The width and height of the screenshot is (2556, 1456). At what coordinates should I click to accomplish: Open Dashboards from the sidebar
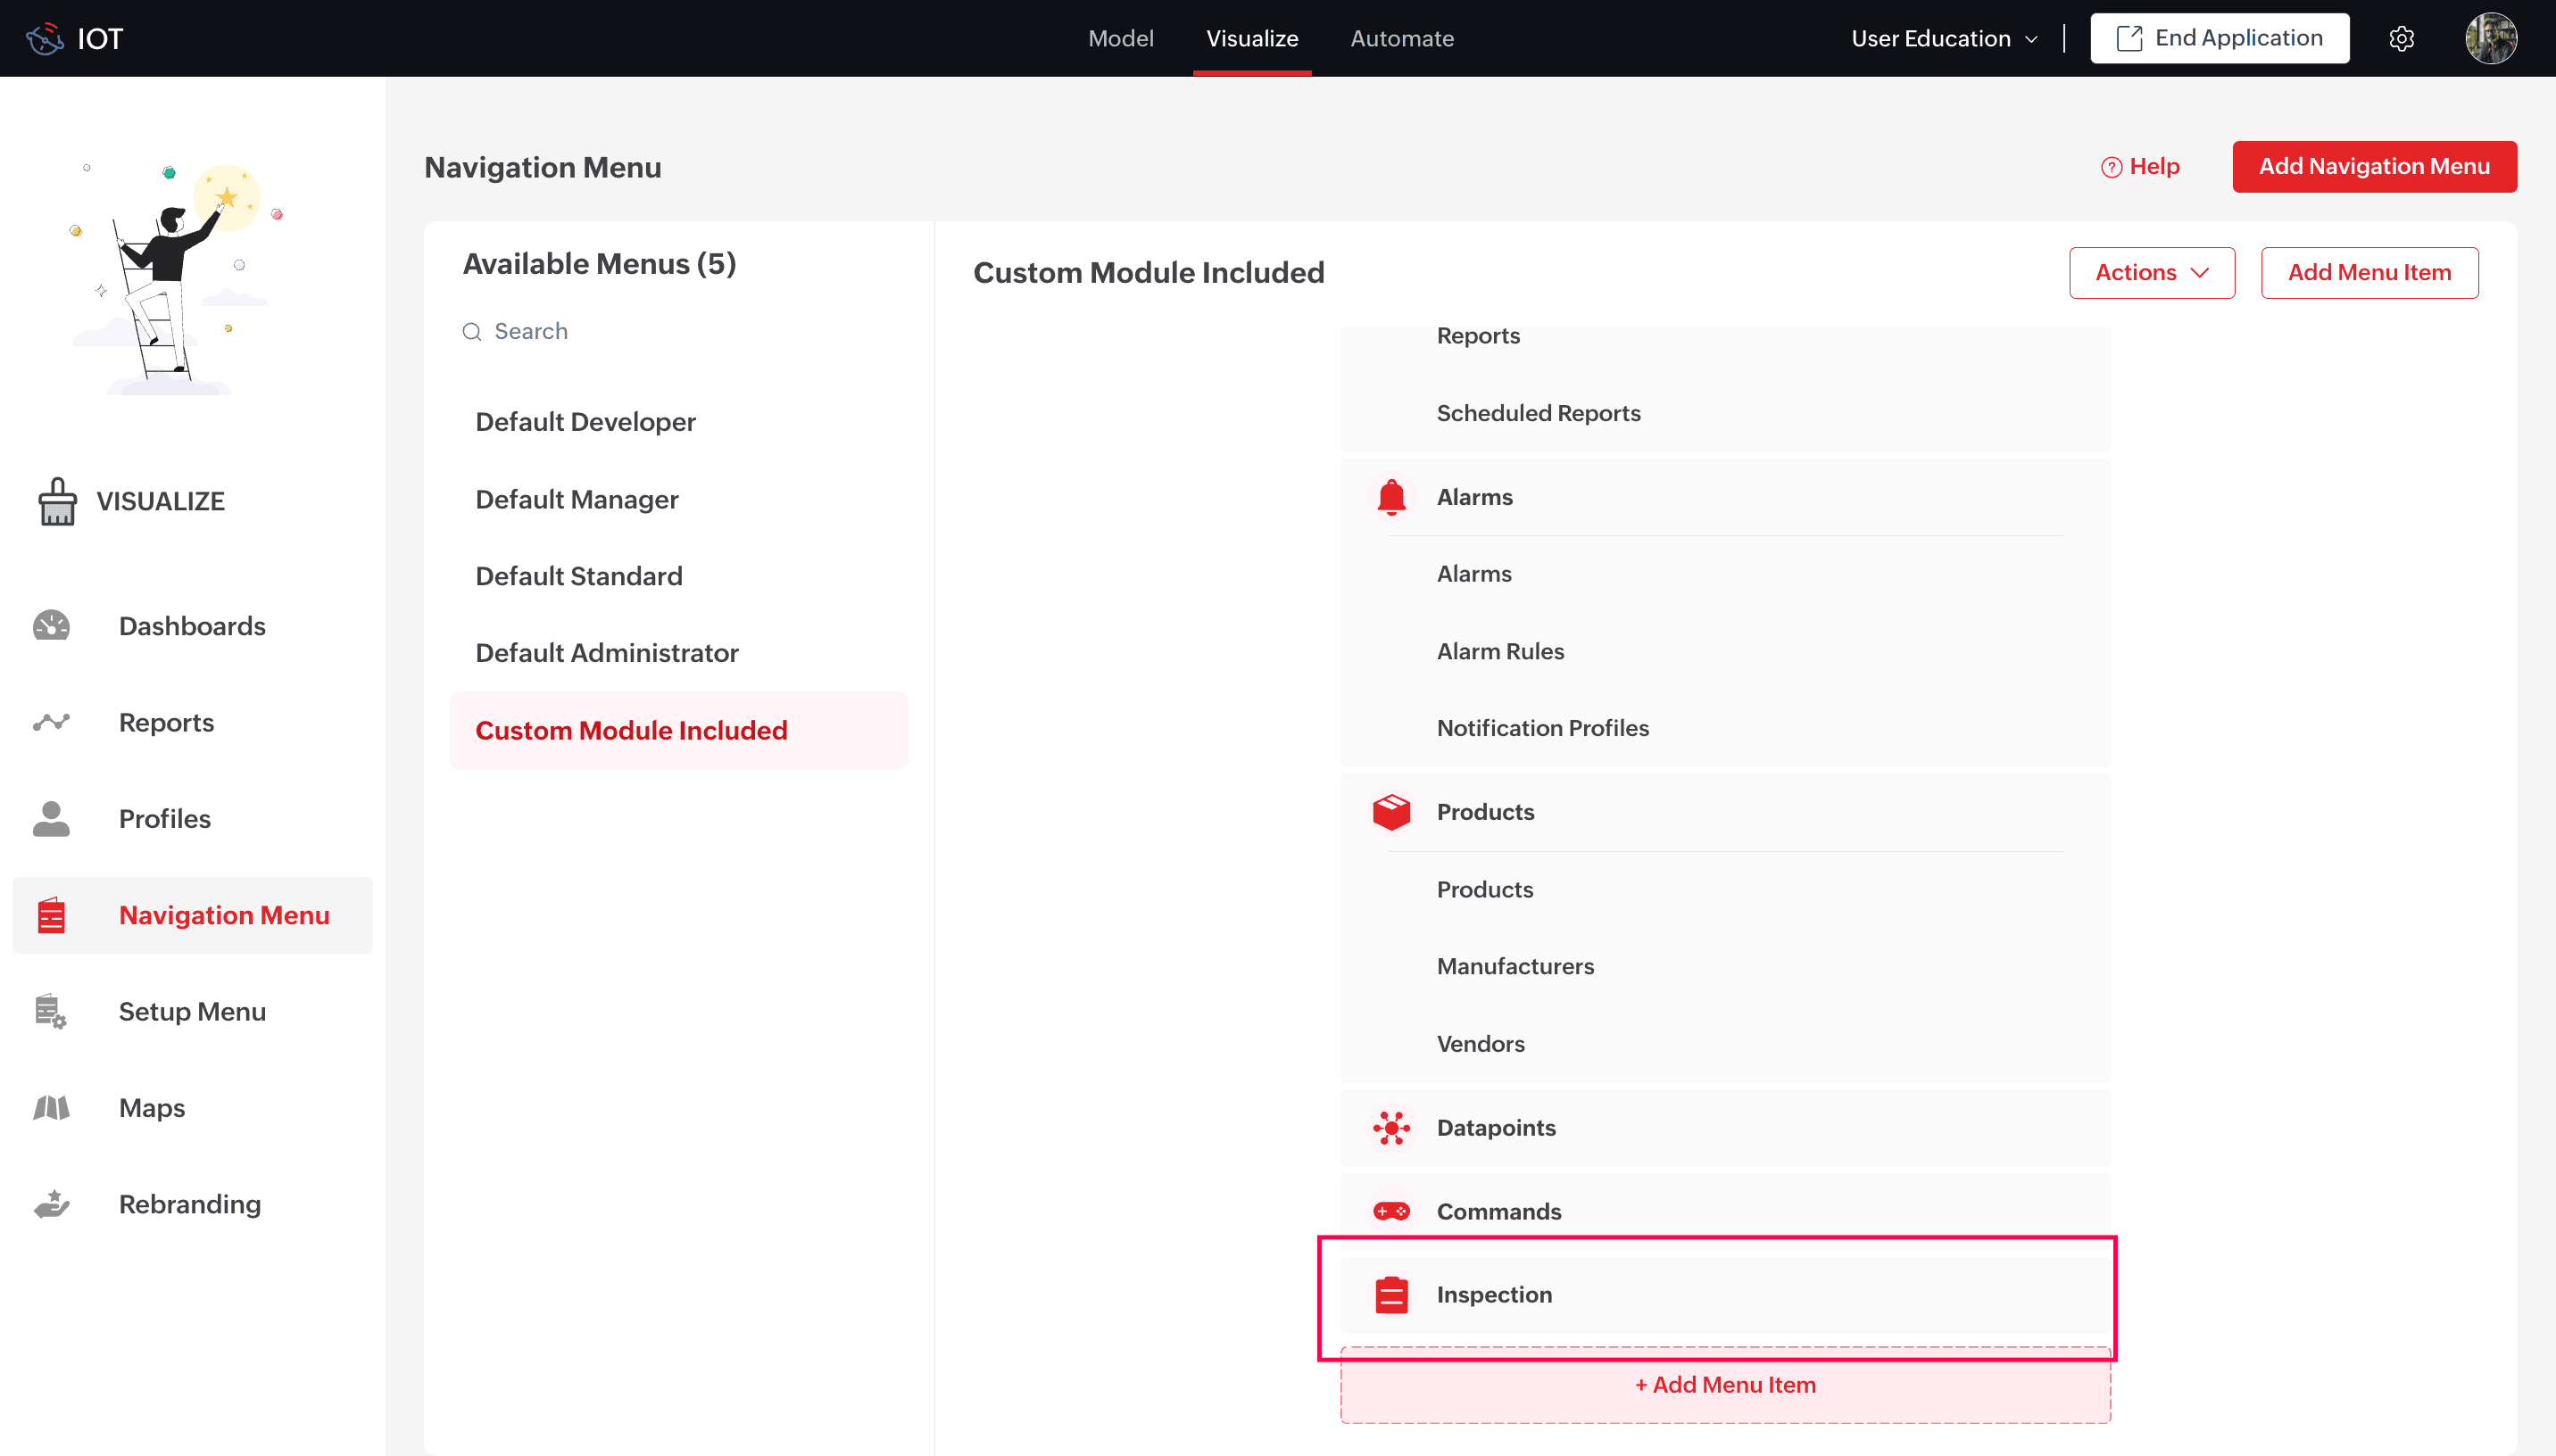(x=191, y=626)
